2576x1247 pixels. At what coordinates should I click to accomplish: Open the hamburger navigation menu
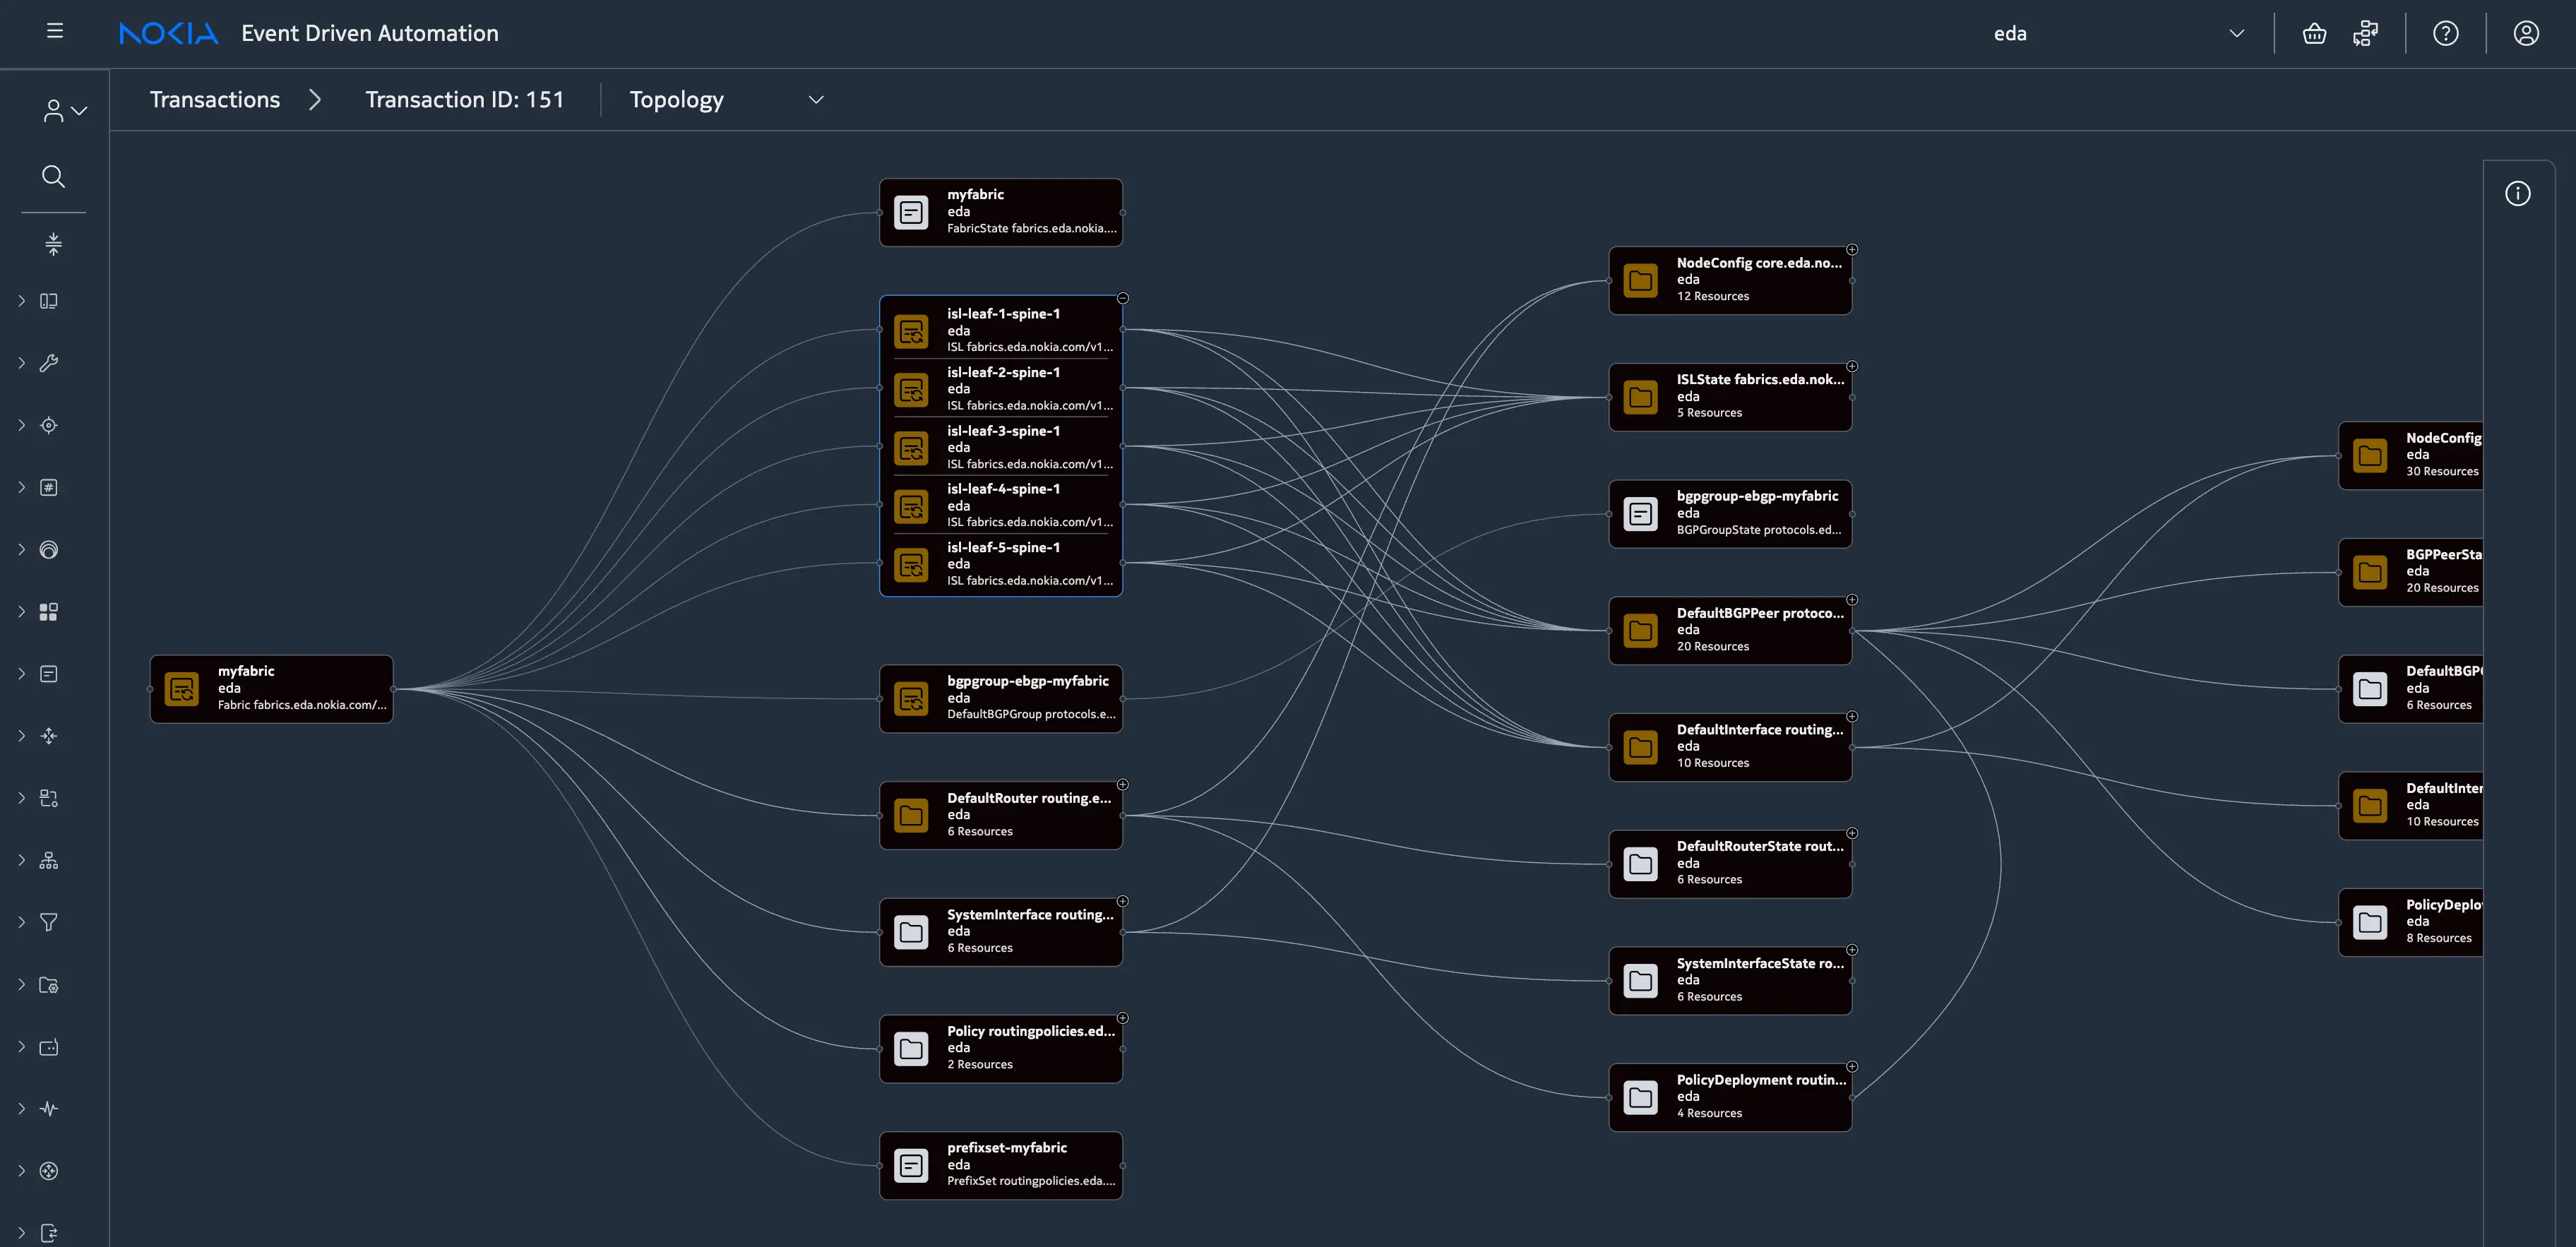pos(55,32)
